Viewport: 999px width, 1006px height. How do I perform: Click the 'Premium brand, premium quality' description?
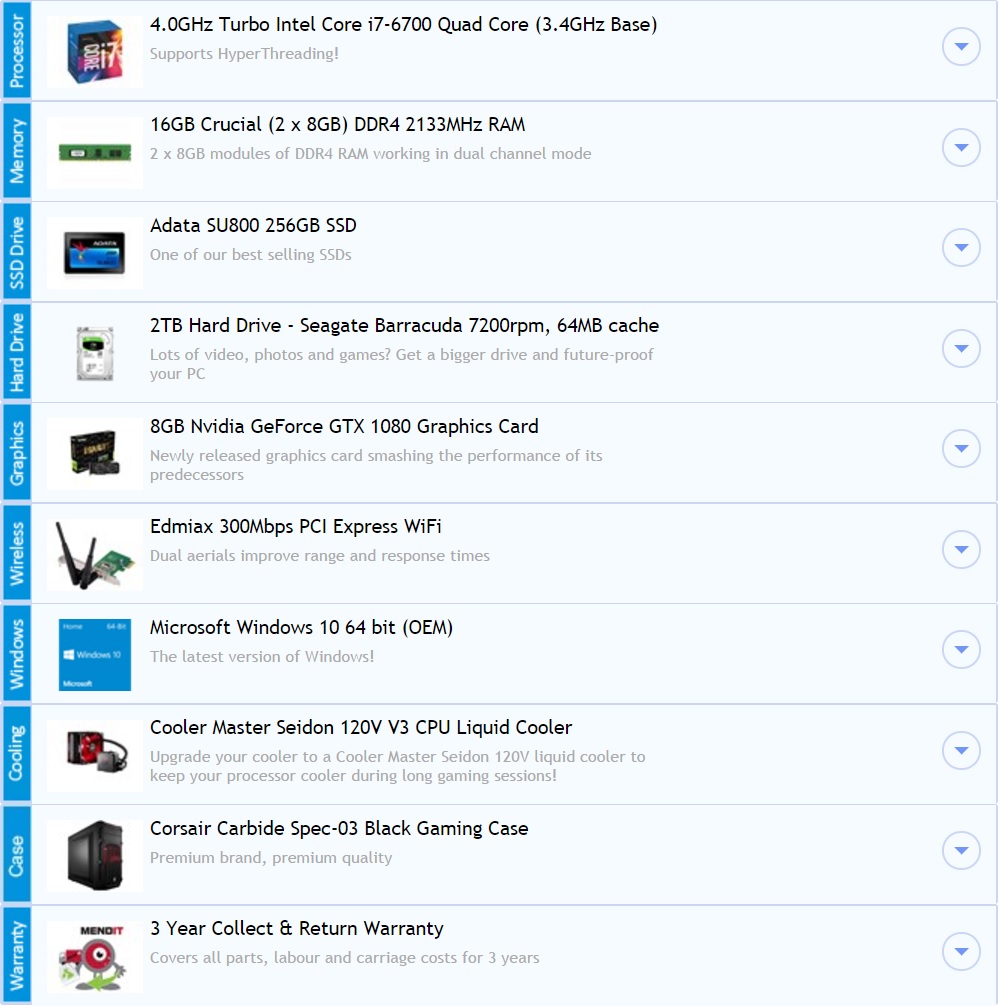coord(271,858)
